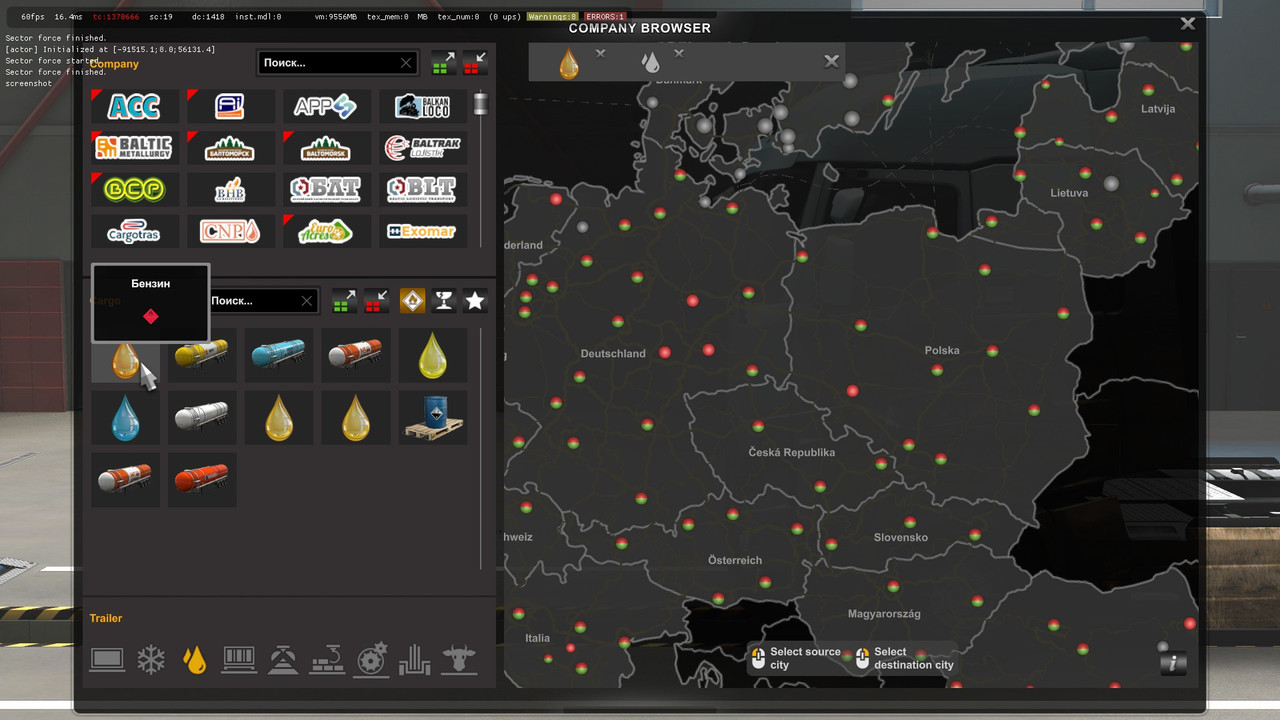Toggle the container trailer type

pos(239,660)
